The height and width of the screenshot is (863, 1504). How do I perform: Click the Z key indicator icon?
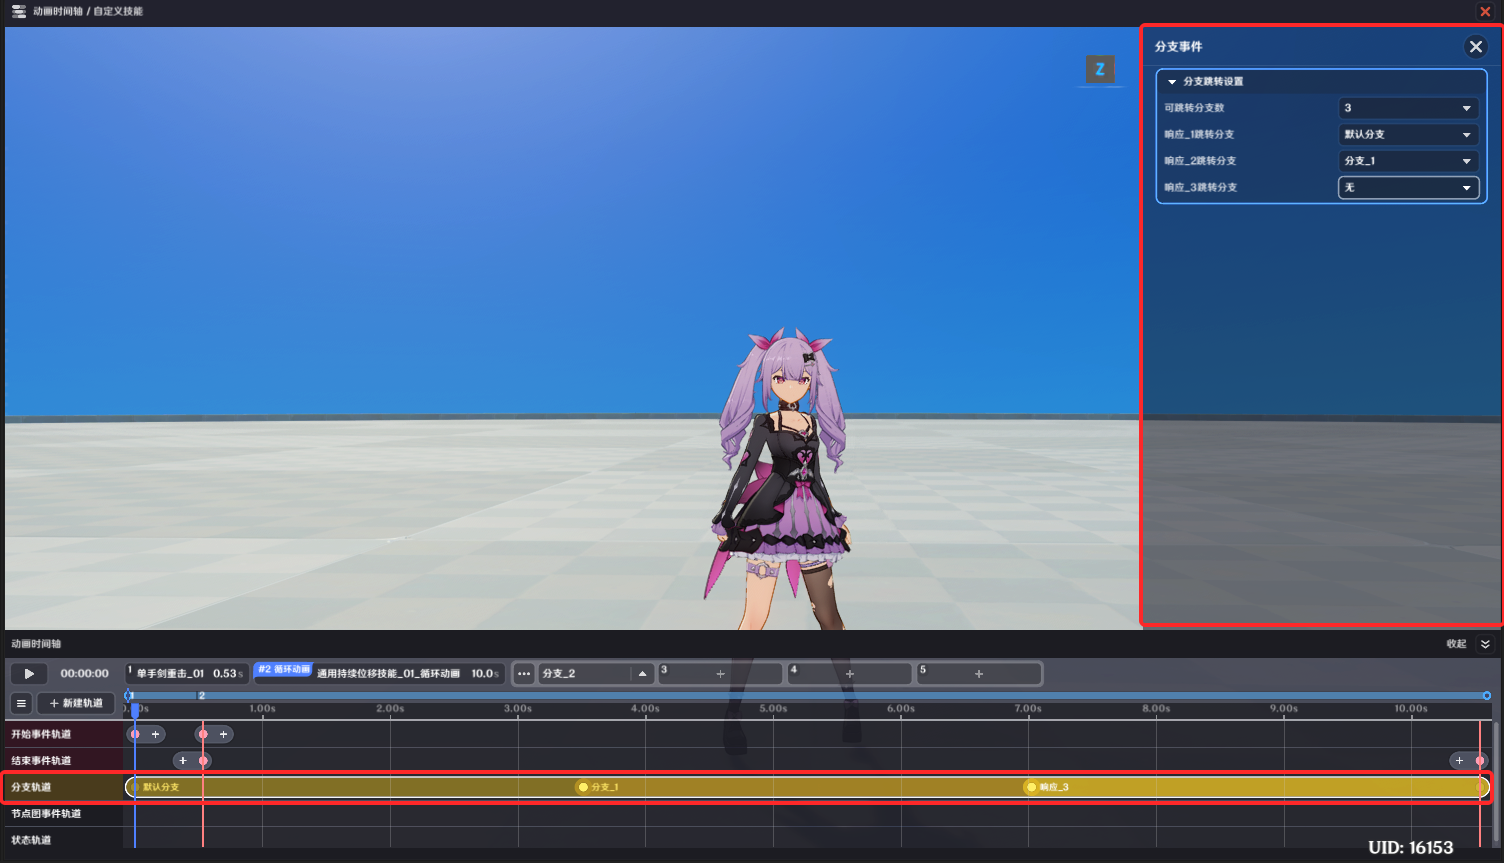pyautogui.click(x=1099, y=70)
